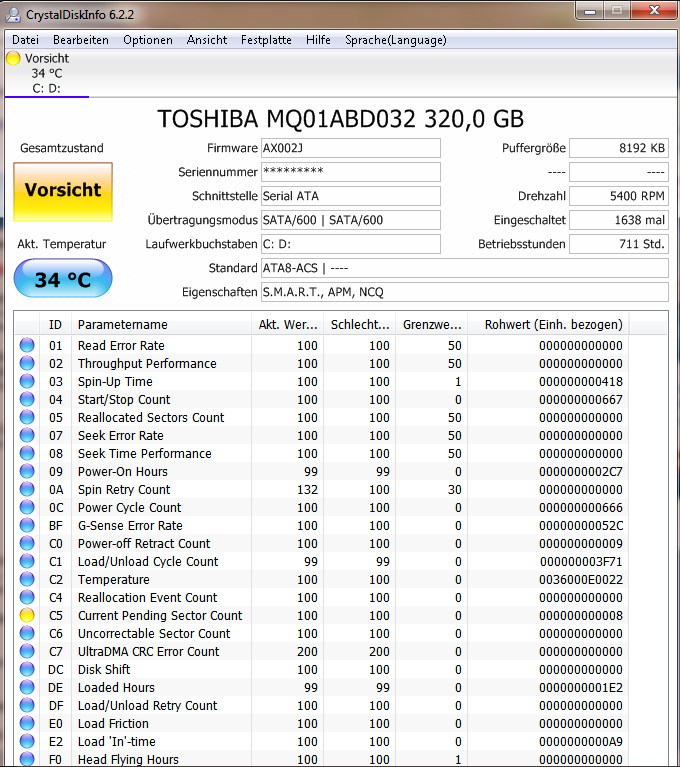The image size is (680, 767).
Task: Click the status icon for Load/Unload Cycle Count
Action: [x=27, y=562]
